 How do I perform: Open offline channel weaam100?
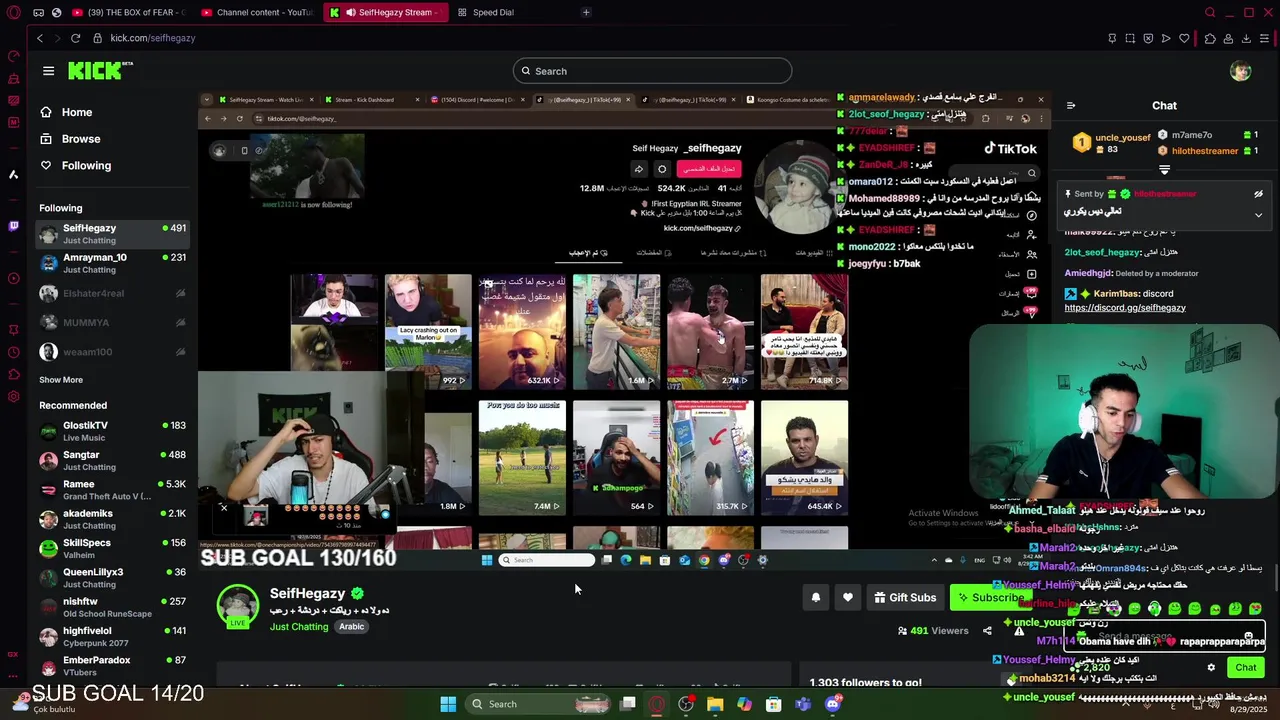[x=112, y=352]
